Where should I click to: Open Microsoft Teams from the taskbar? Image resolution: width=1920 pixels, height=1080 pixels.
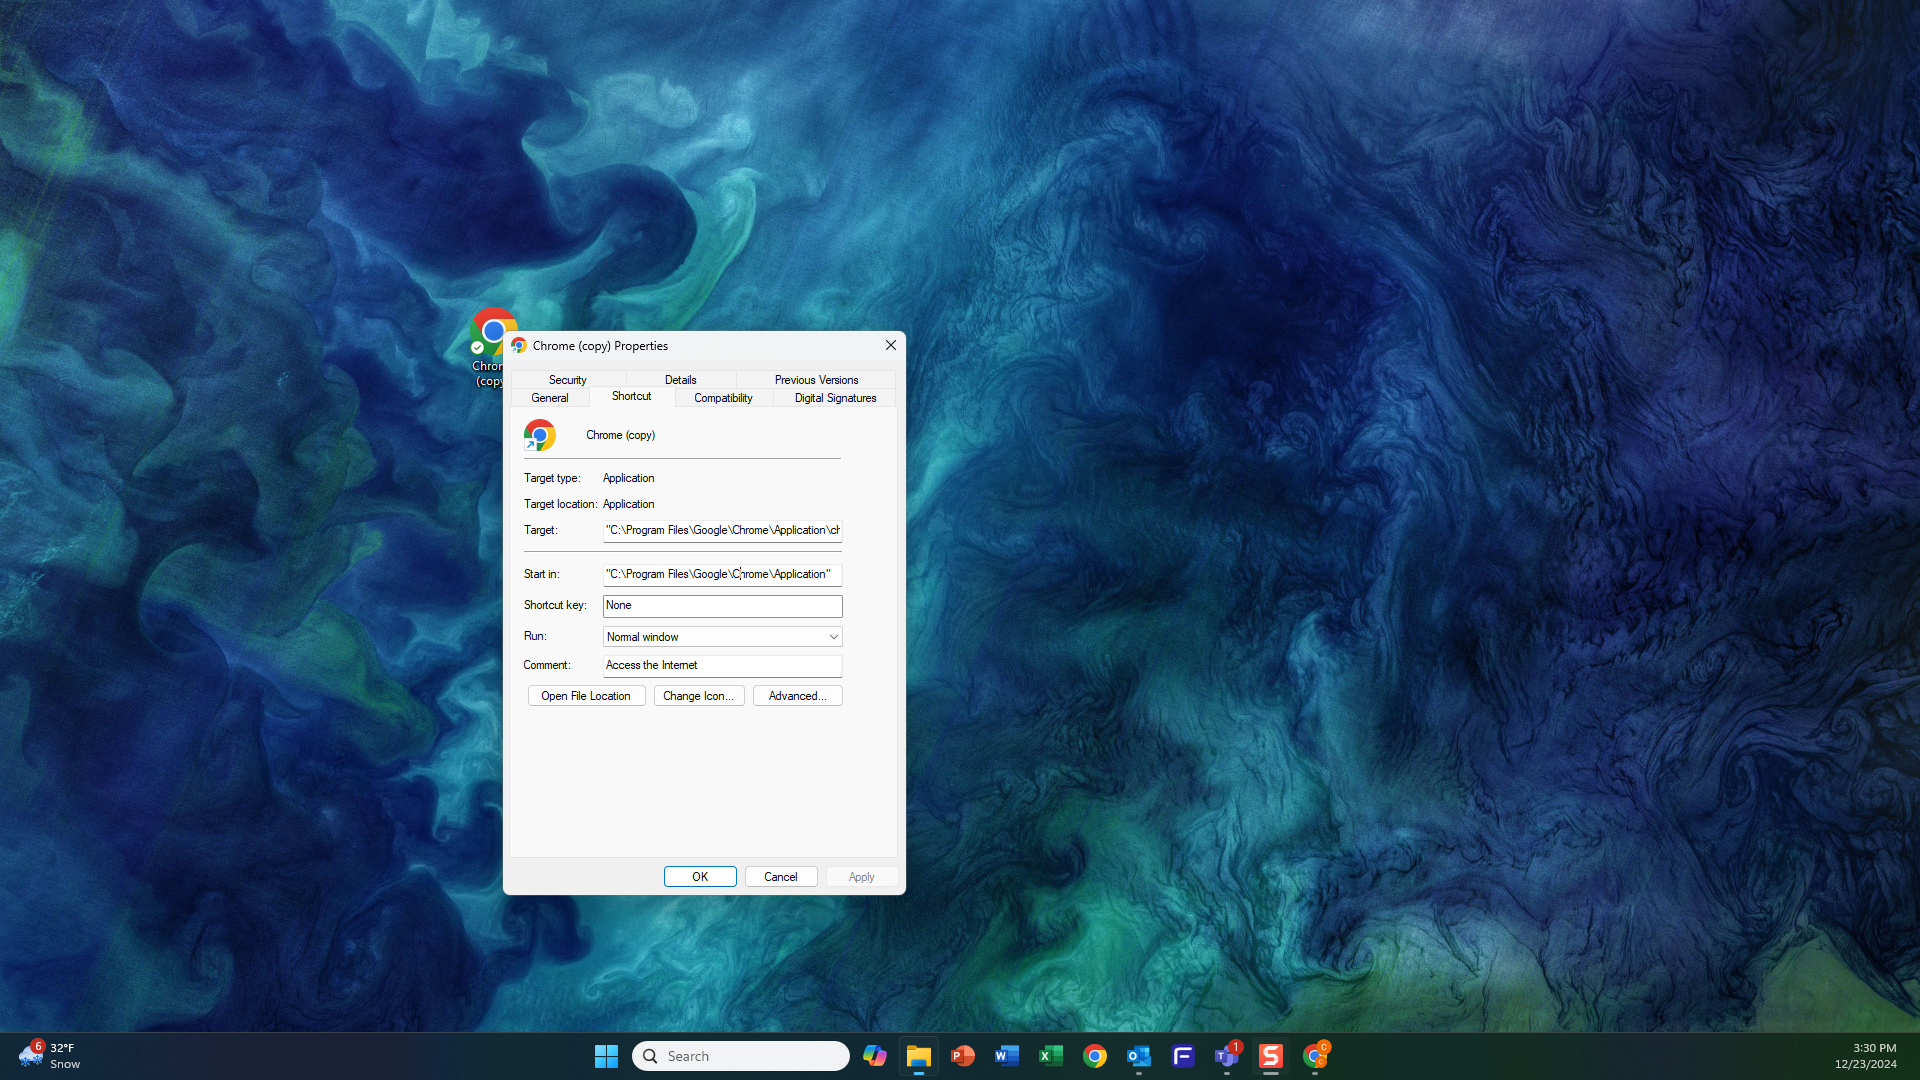[x=1226, y=1056]
